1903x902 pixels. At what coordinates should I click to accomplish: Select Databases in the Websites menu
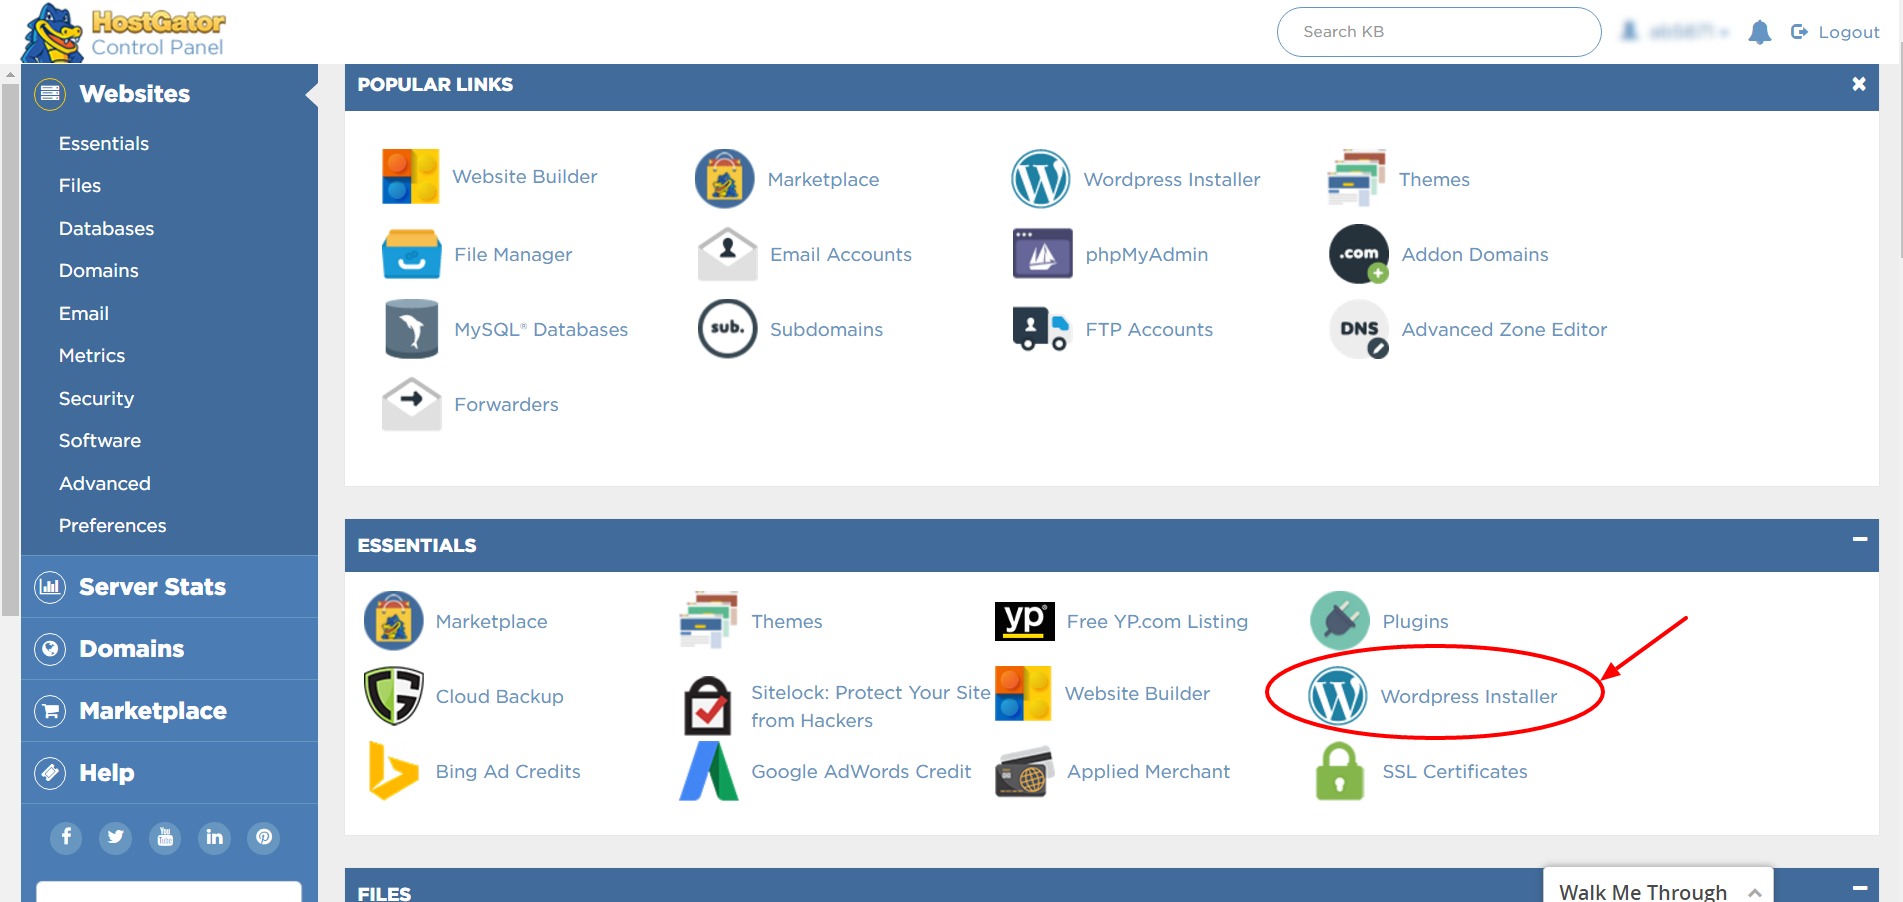tap(106, 229)
